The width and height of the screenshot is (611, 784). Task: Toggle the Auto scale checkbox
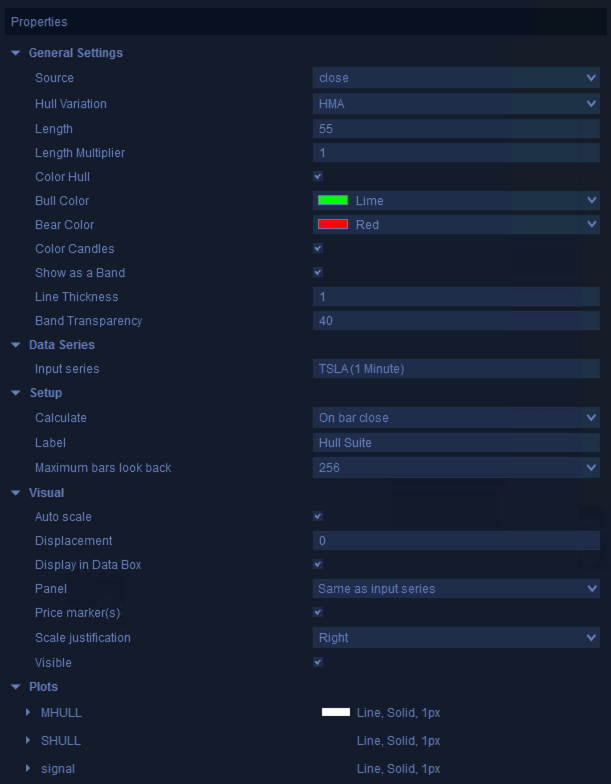[318, 517]
